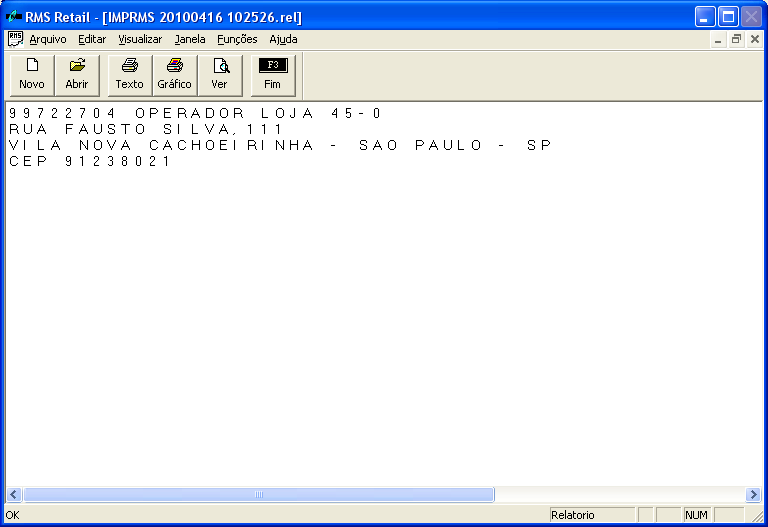Screen dimensions: 768x527
Task: Open the Arquivo menu
Action: [48, 39]
